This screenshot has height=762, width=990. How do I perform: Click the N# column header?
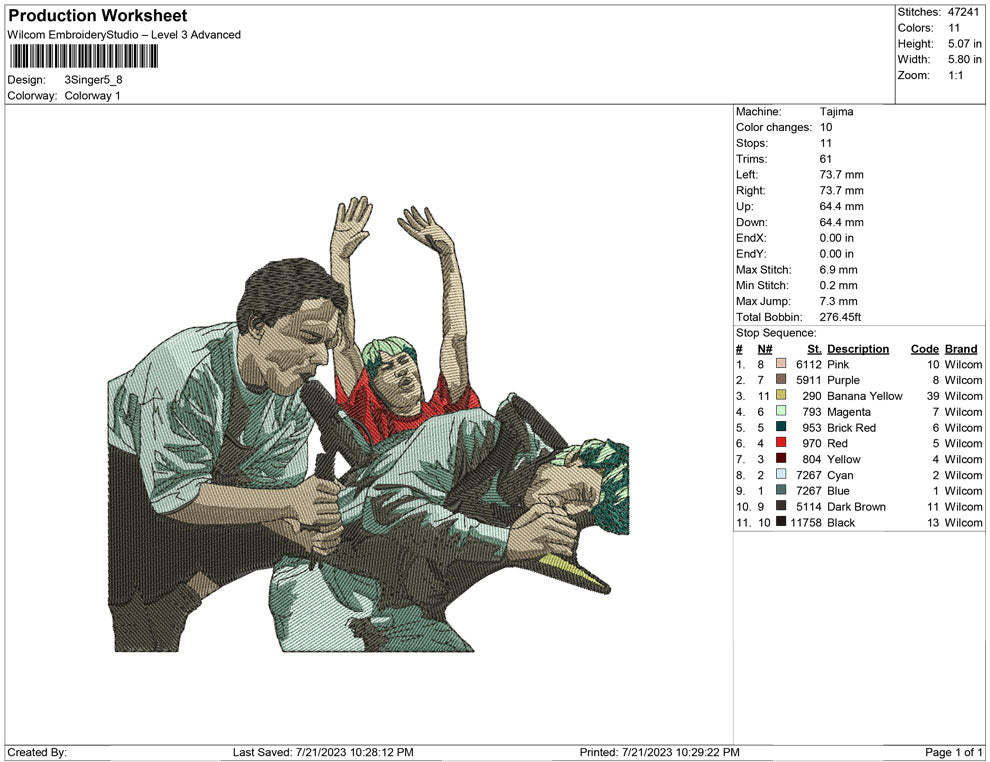coord(765,349)
